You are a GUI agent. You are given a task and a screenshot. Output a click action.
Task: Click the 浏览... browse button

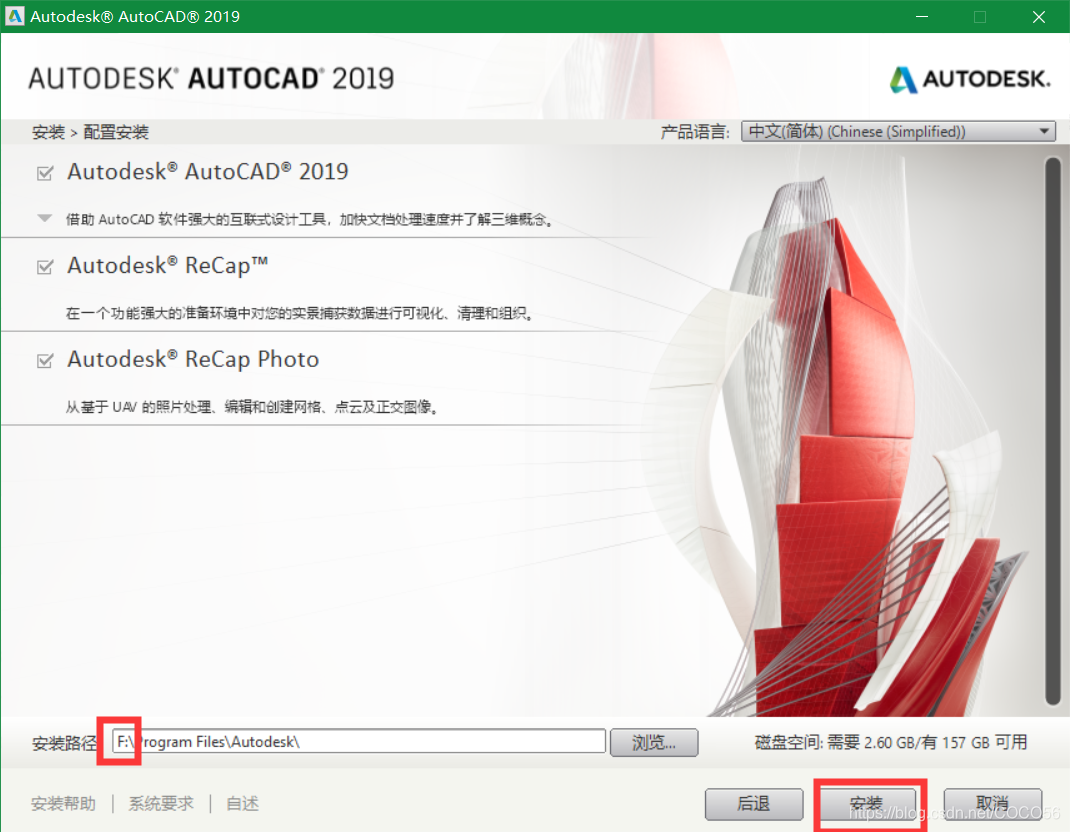pos(654,742)
